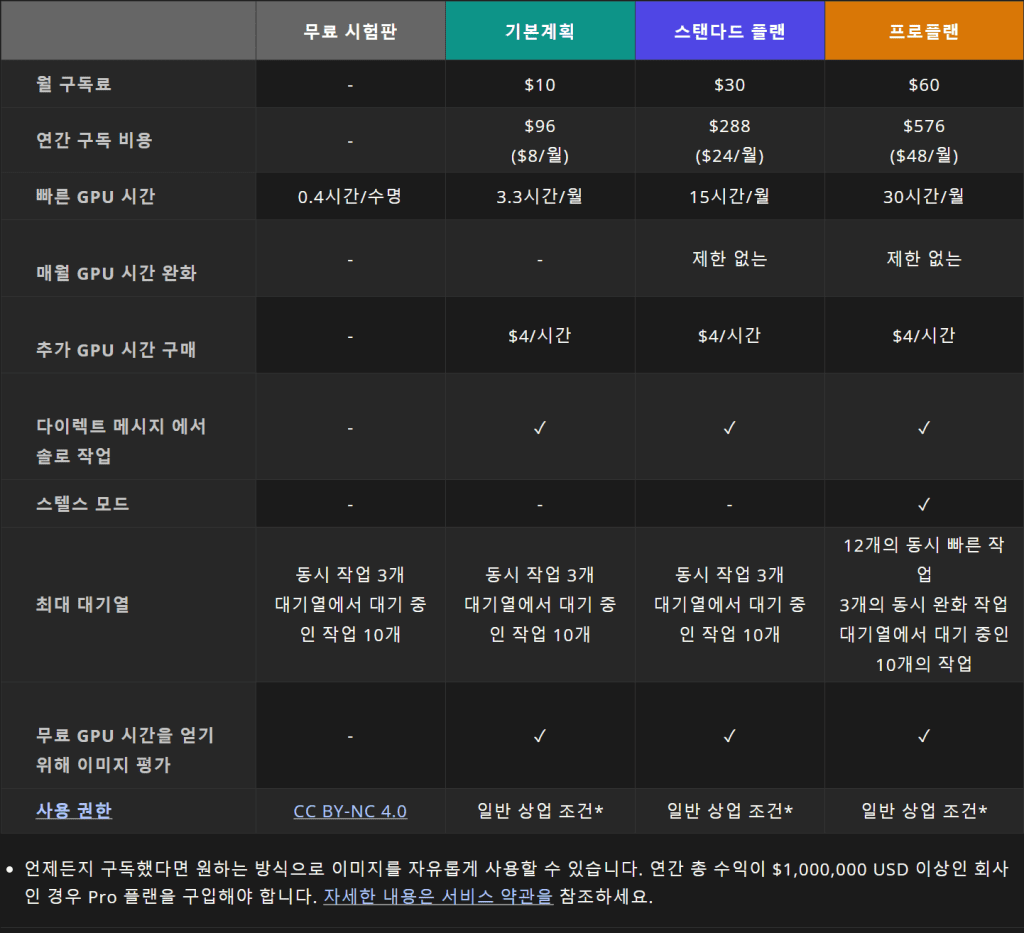Click the 월 구독료 row label
The height and width of the screenshot is (933, 1024).
74,85
